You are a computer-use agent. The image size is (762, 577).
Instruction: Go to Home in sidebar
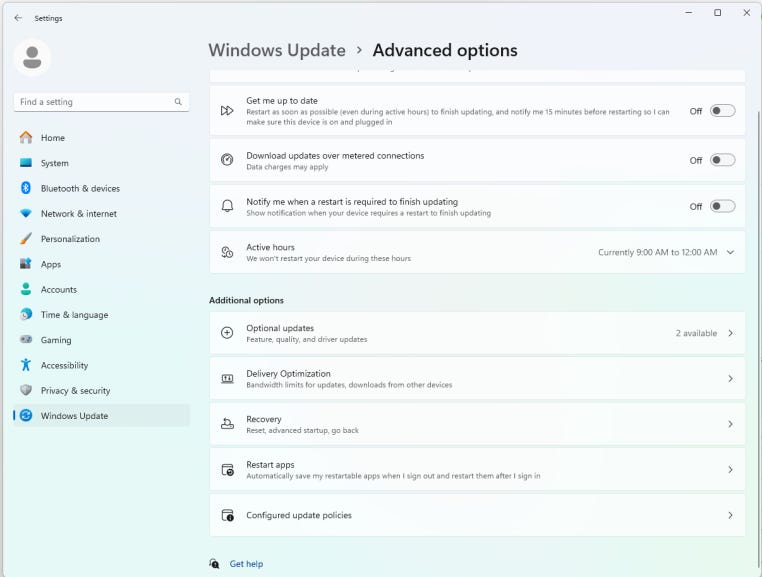coord(102,138)
